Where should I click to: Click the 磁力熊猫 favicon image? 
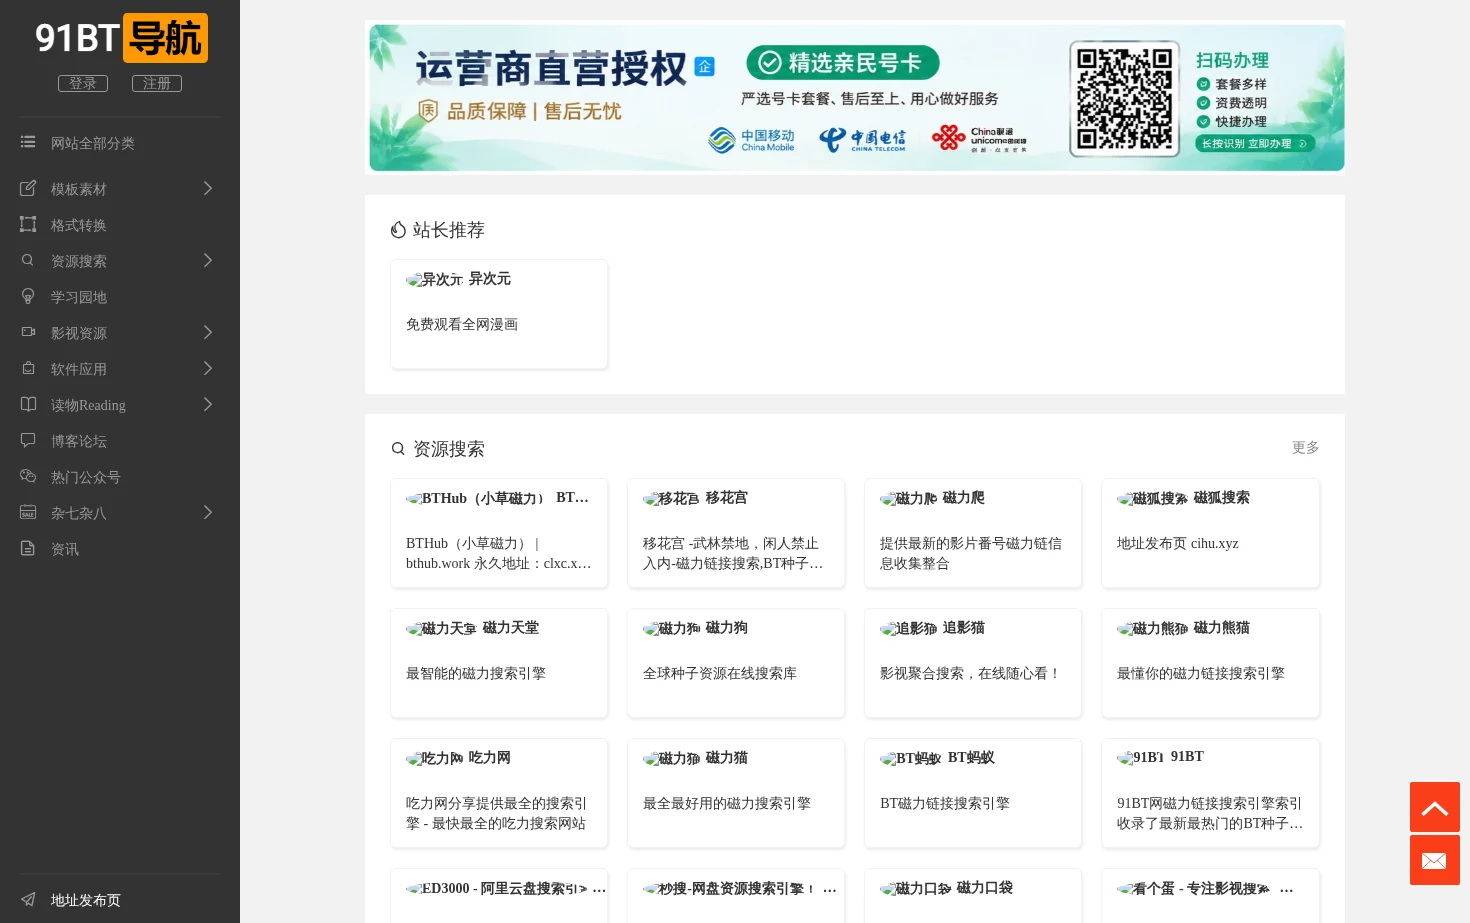pyautogui.click(x=1152, y=629)
